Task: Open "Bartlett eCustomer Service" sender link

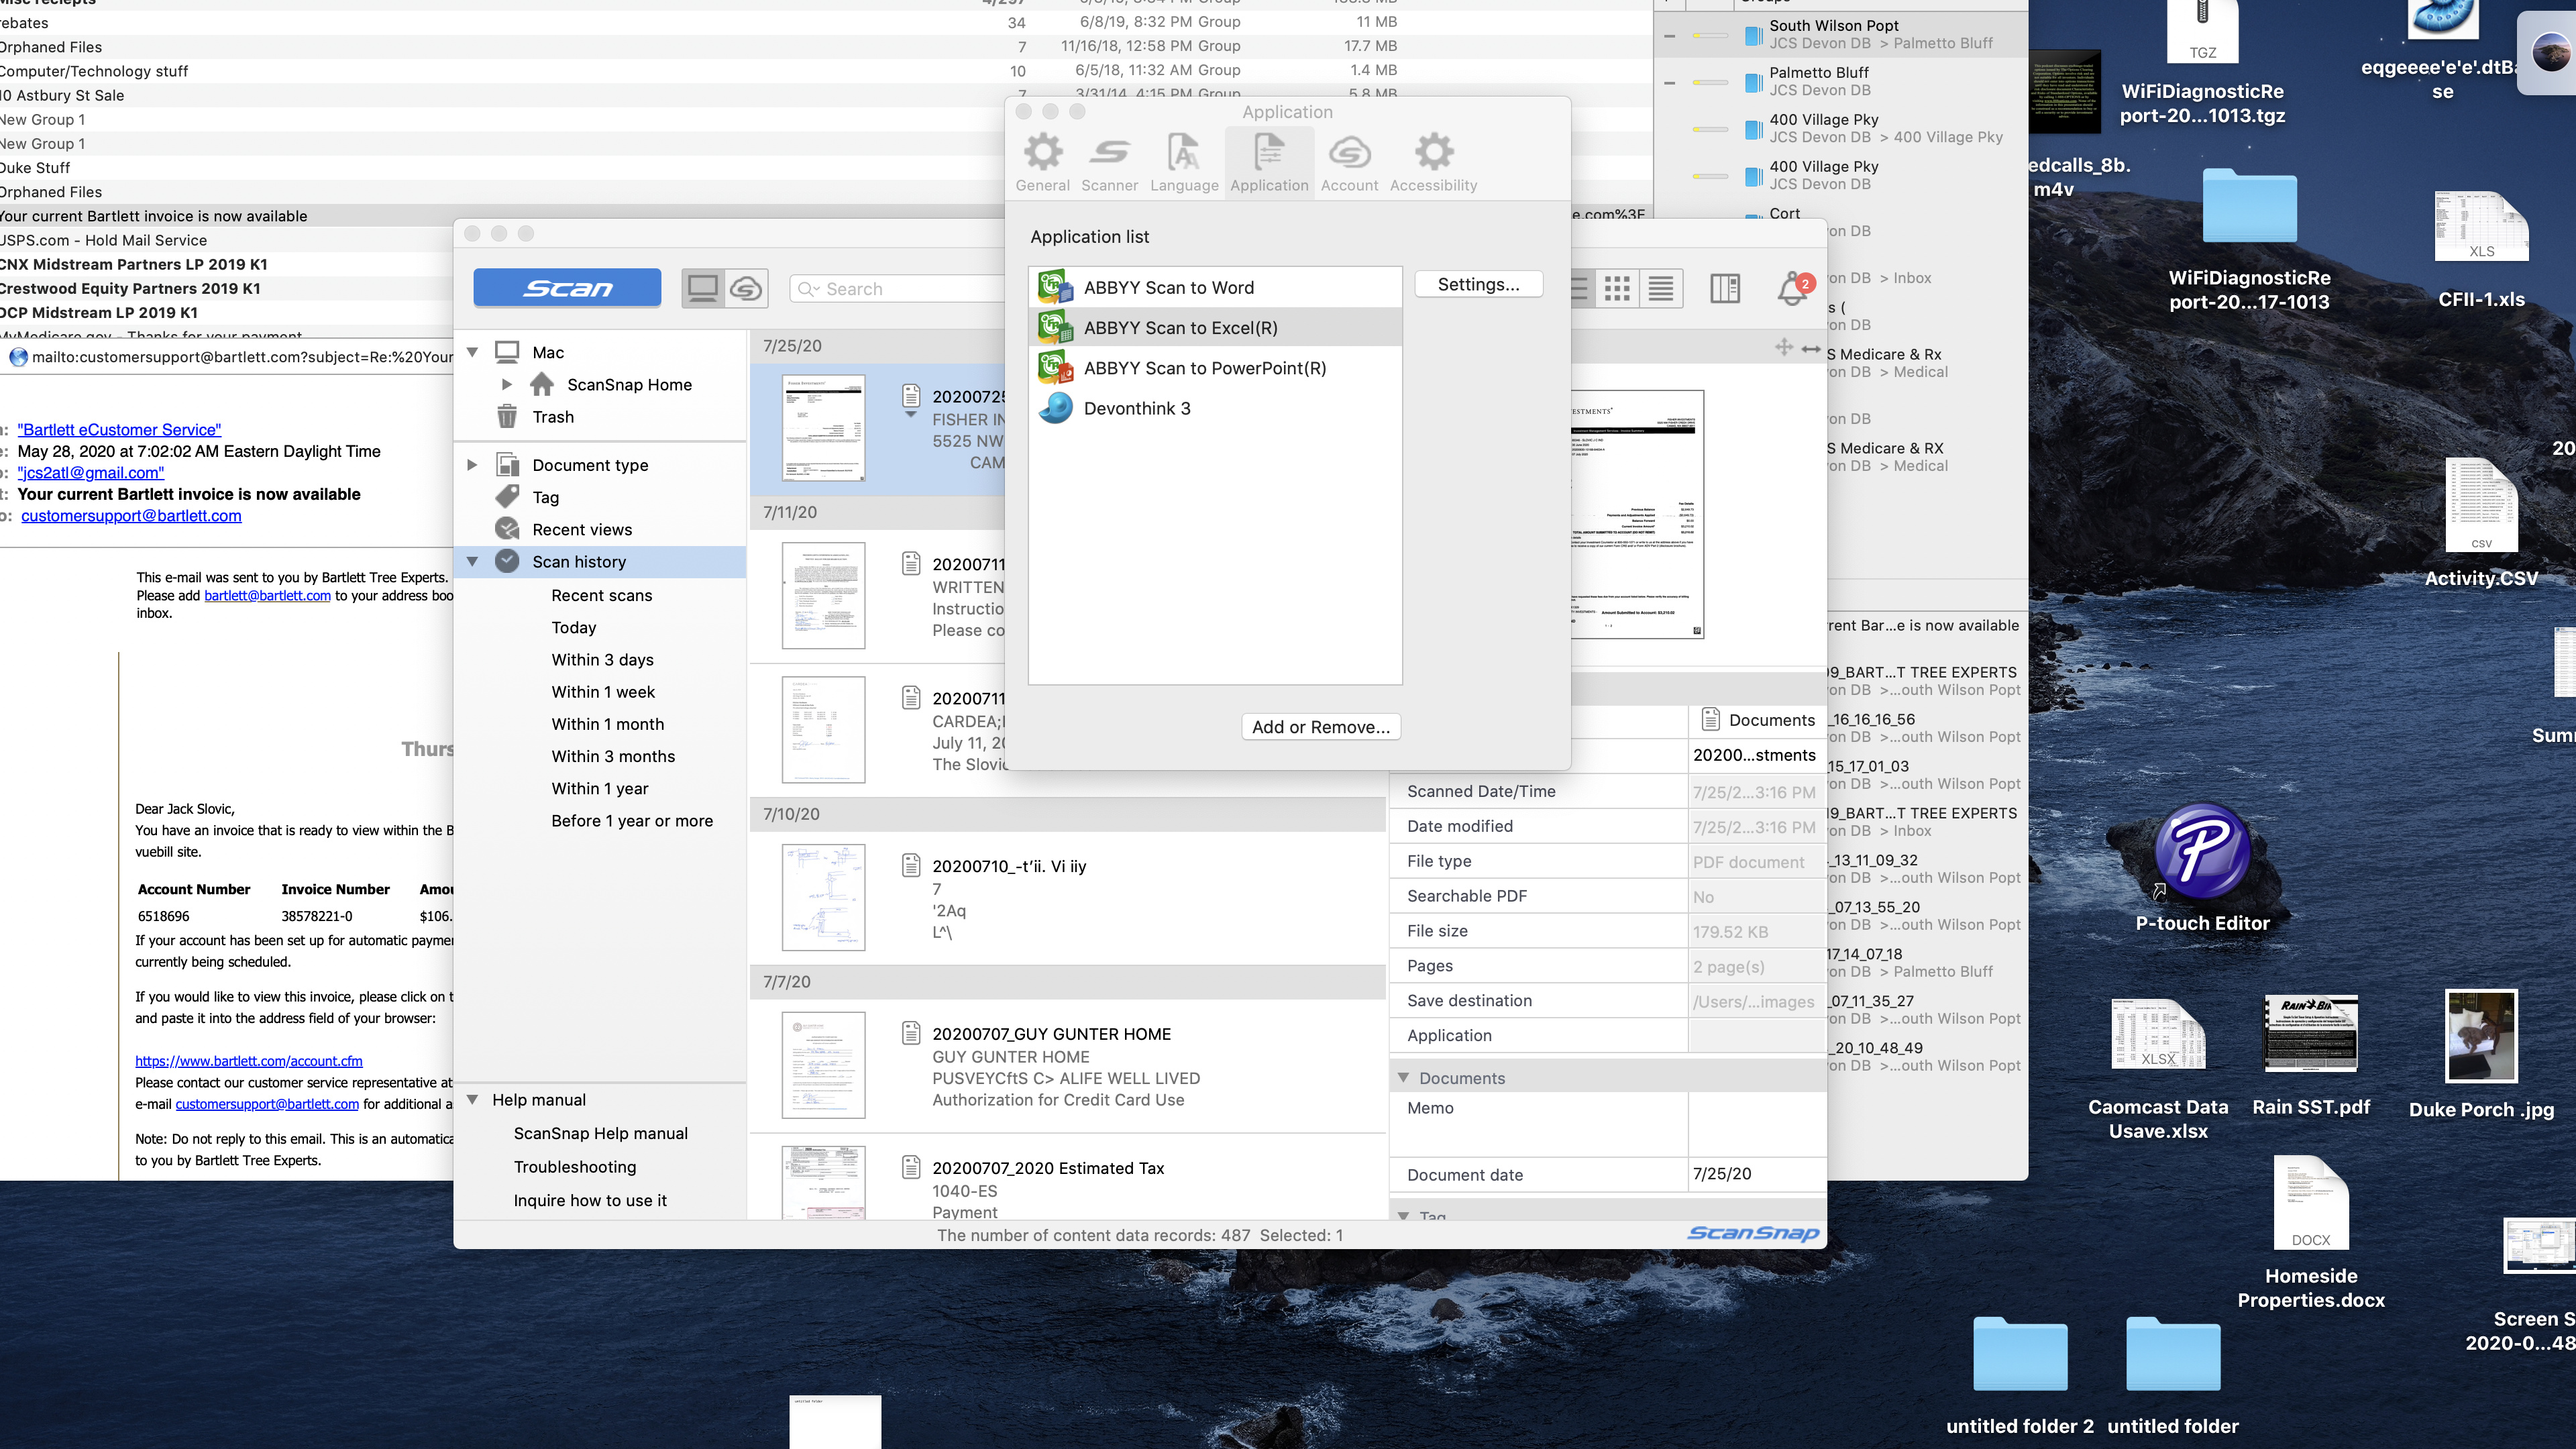Action: pos(119,429)
